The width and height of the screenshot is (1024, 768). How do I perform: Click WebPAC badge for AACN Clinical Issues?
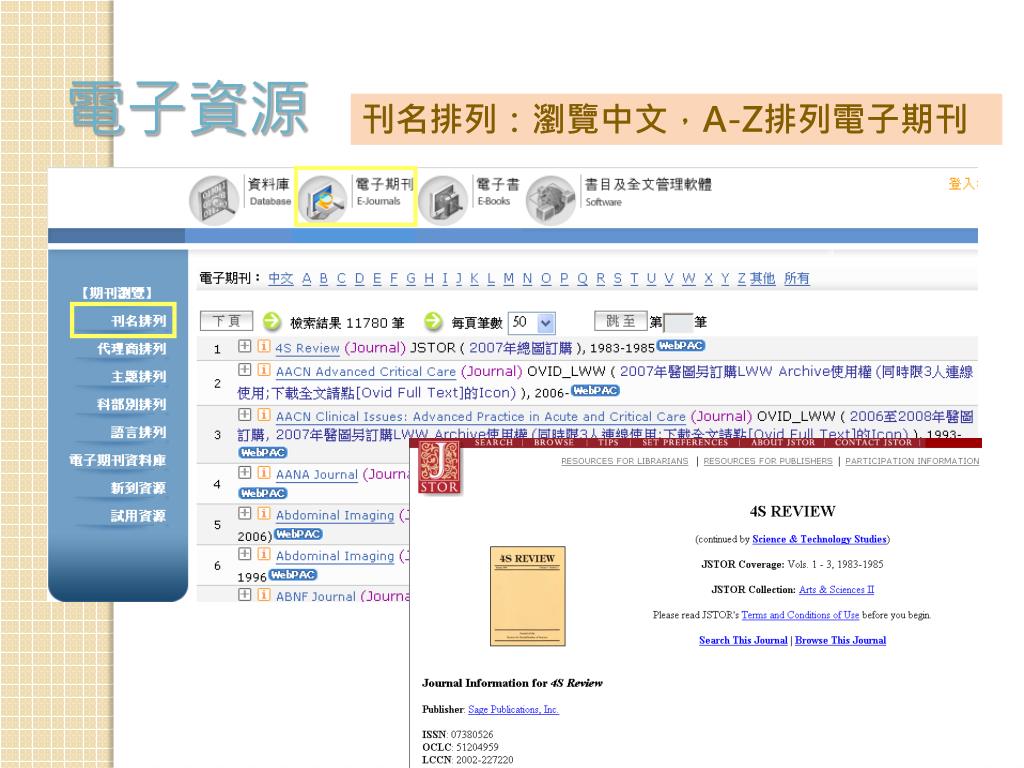pos(263,453)
